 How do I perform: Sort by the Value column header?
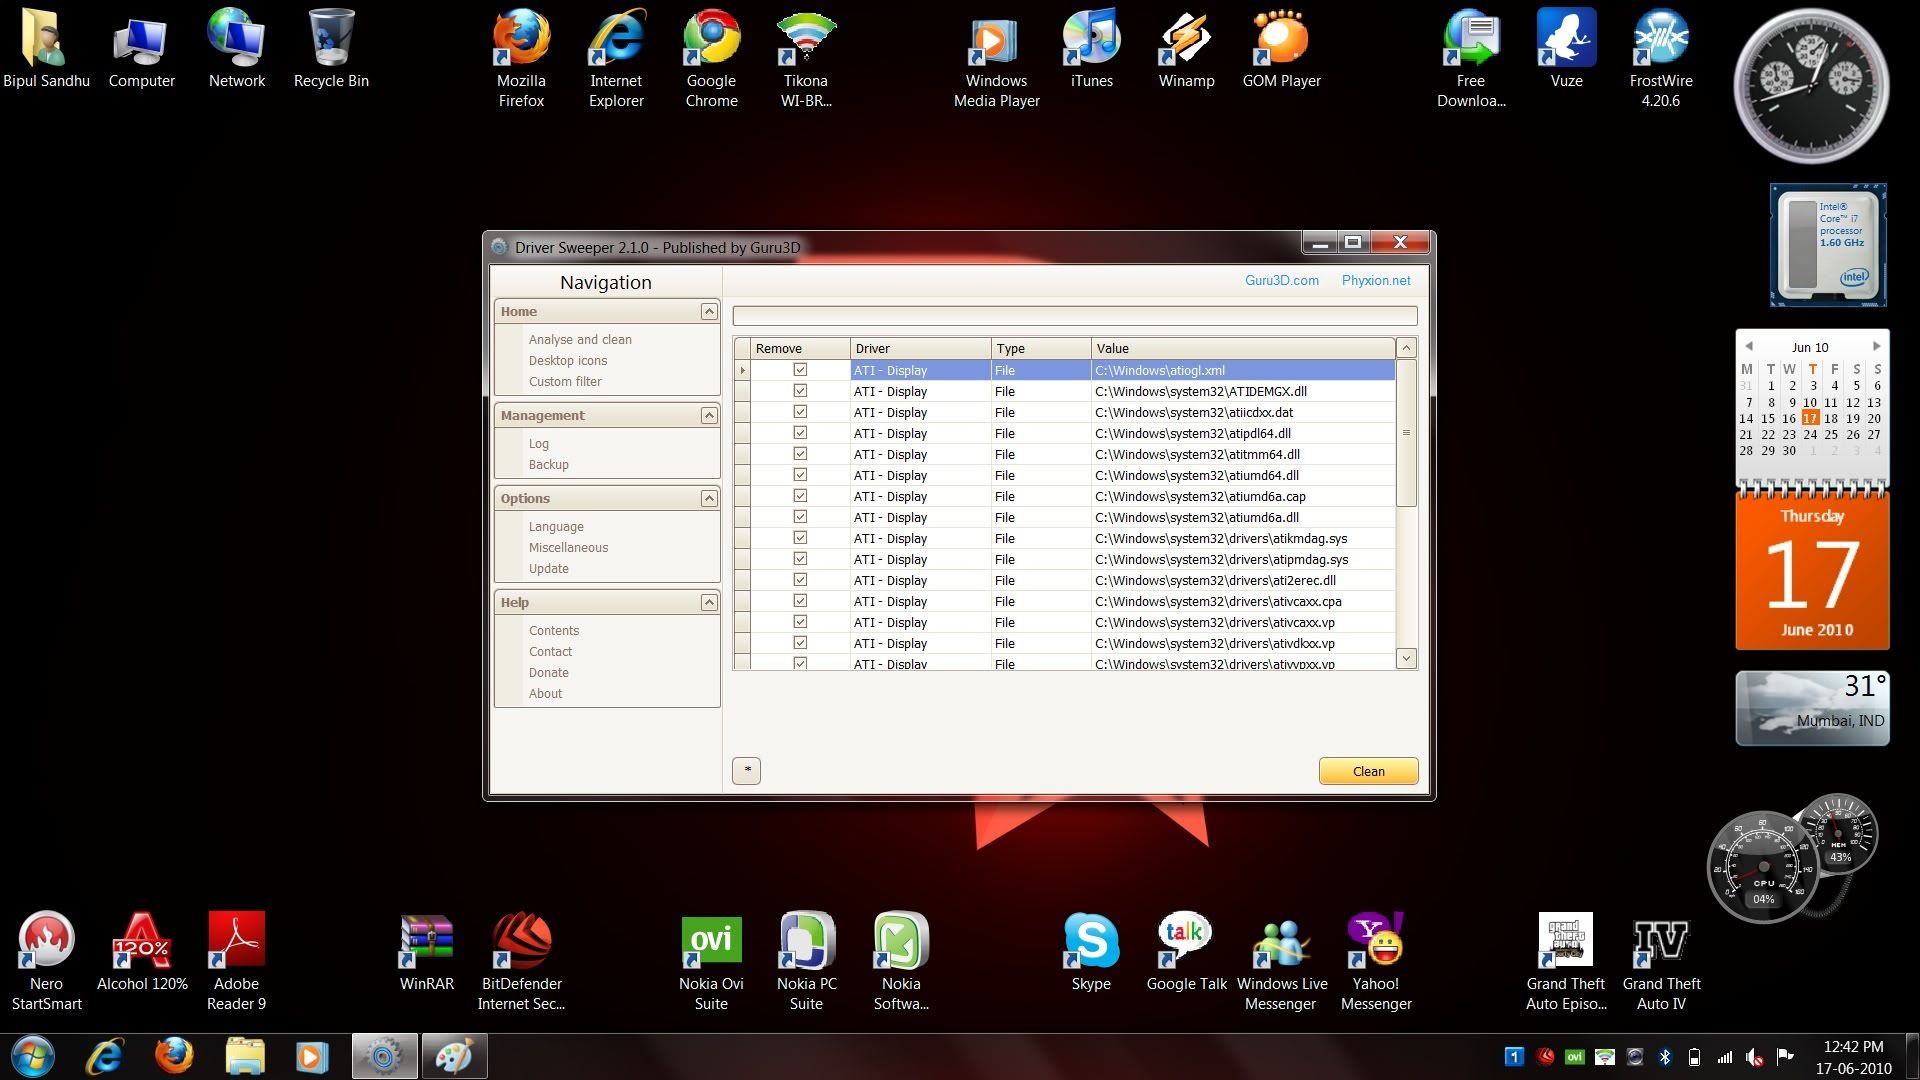coord(1243,348)
